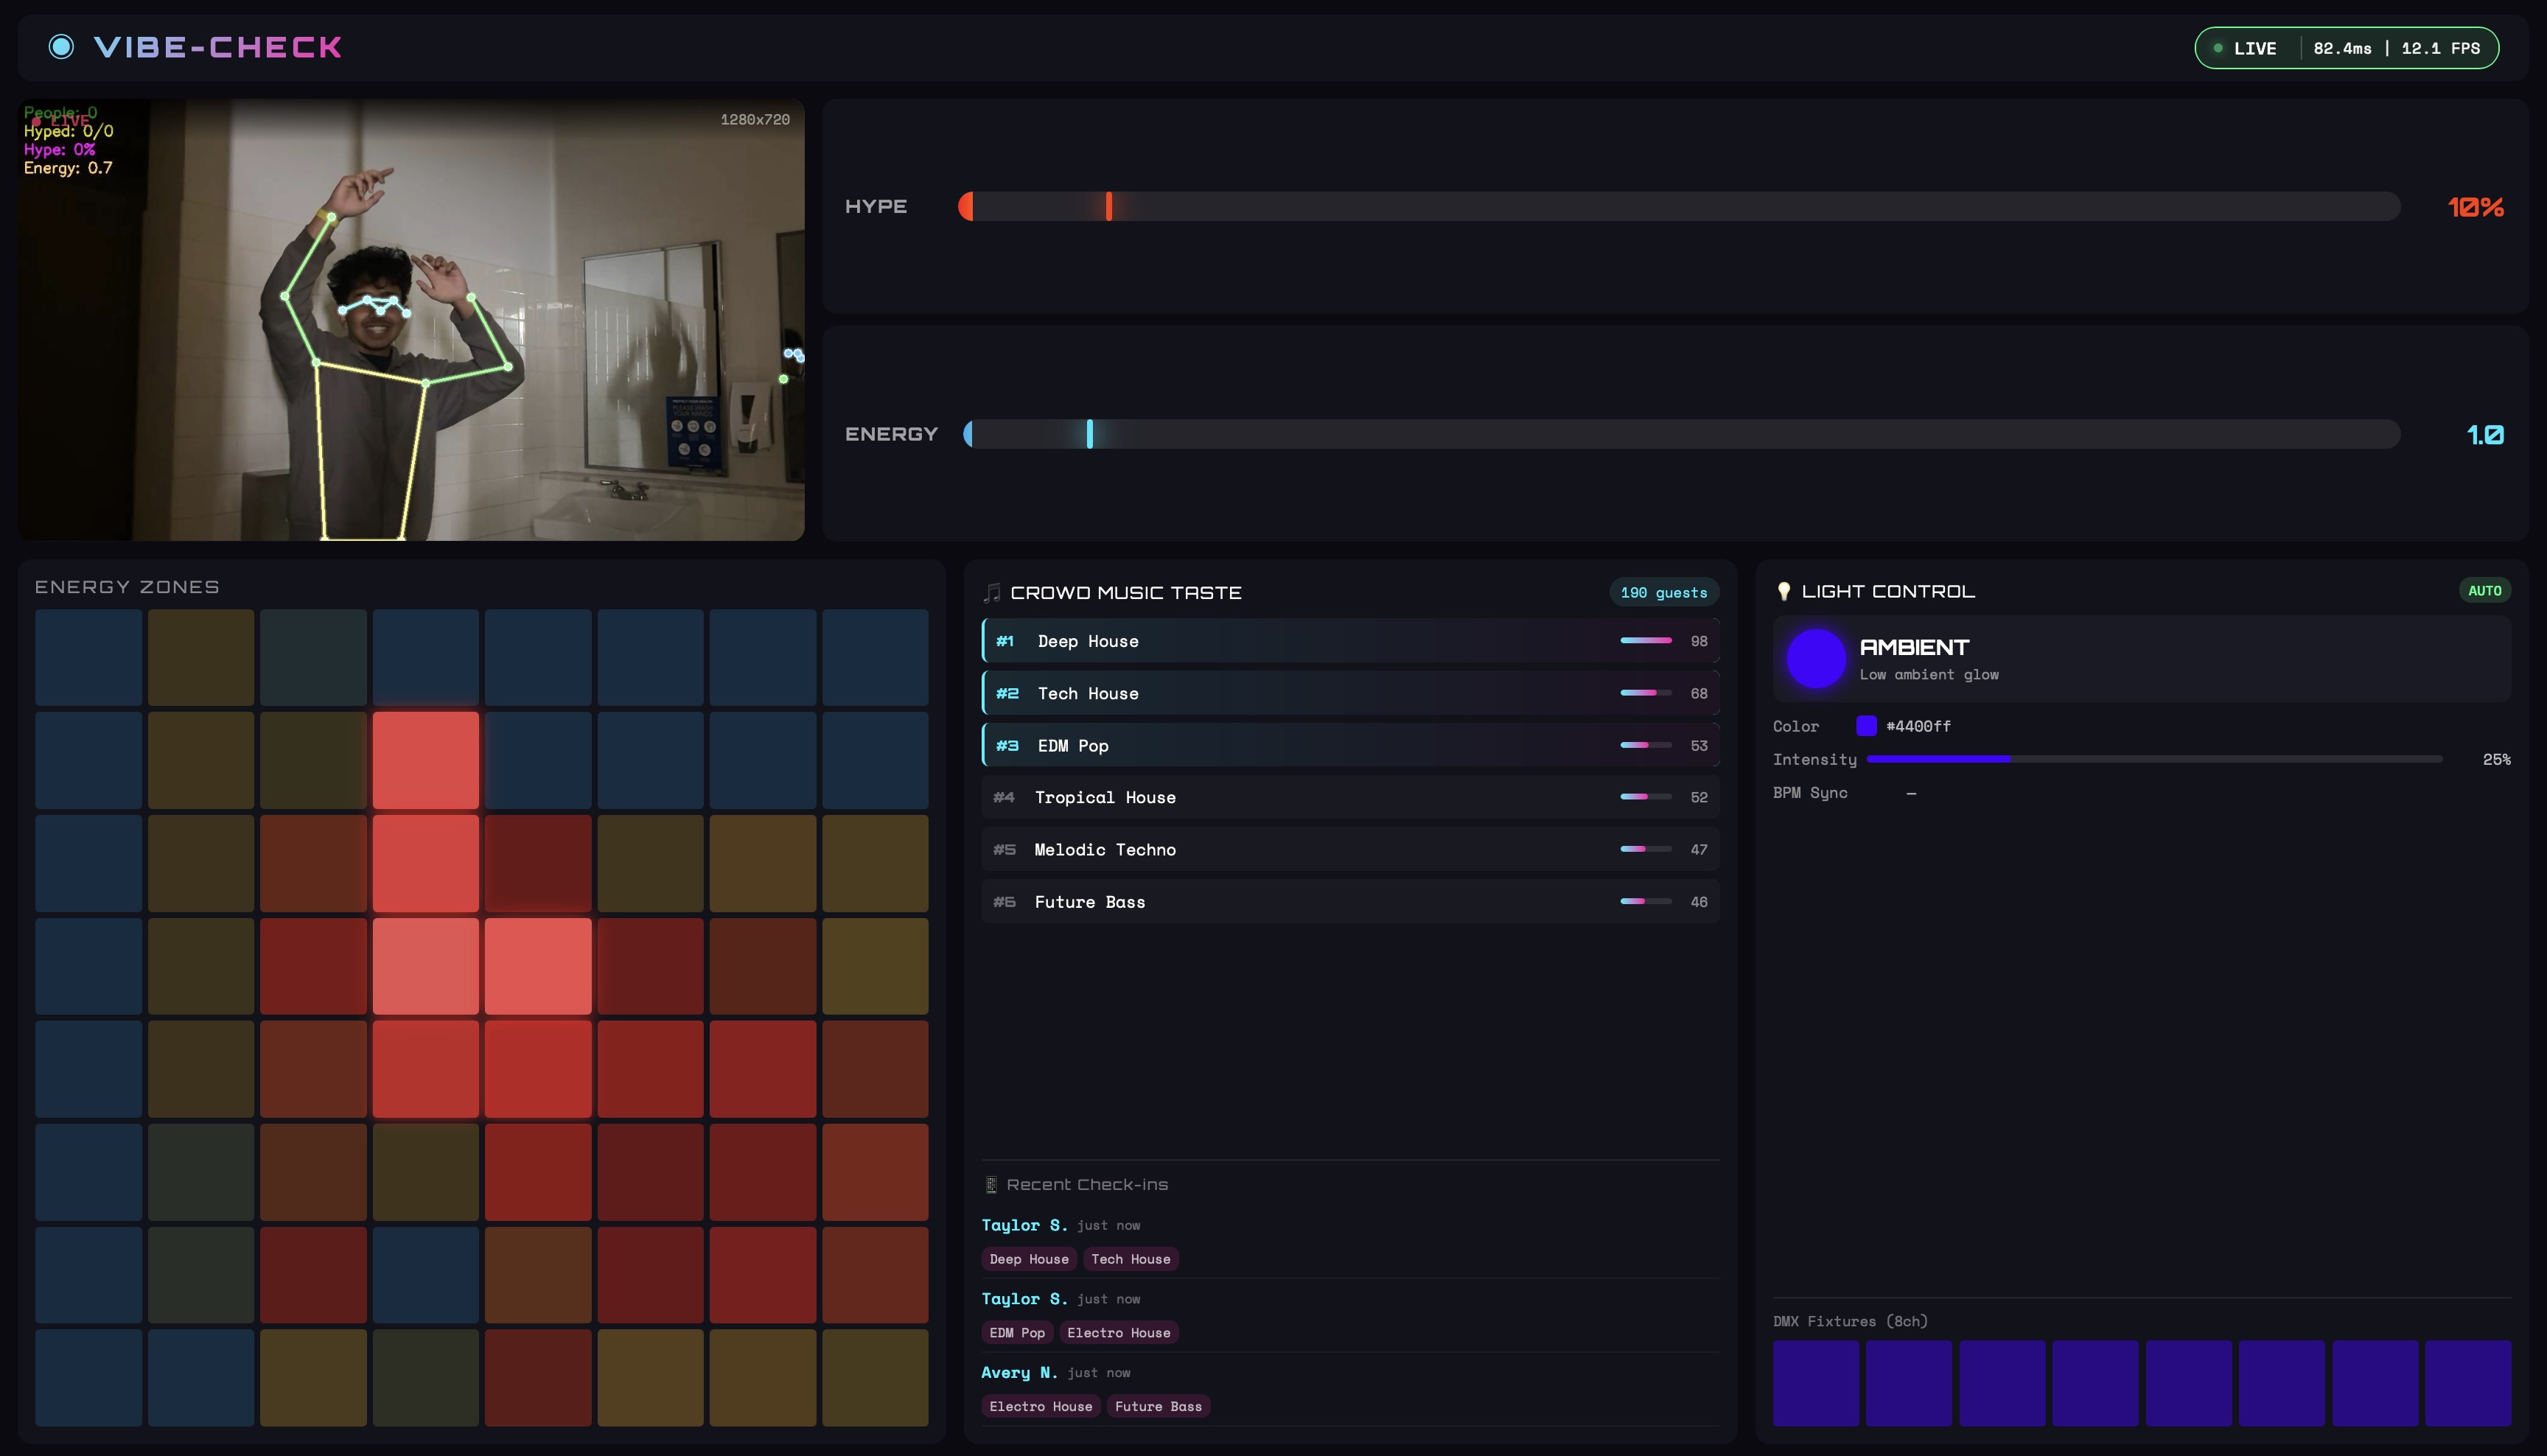Image resolution: width=2547 pixels, height=1456 pixels.
Task: Click the phone icon next to Recent Check-ins
Action: click(991, 1185)
